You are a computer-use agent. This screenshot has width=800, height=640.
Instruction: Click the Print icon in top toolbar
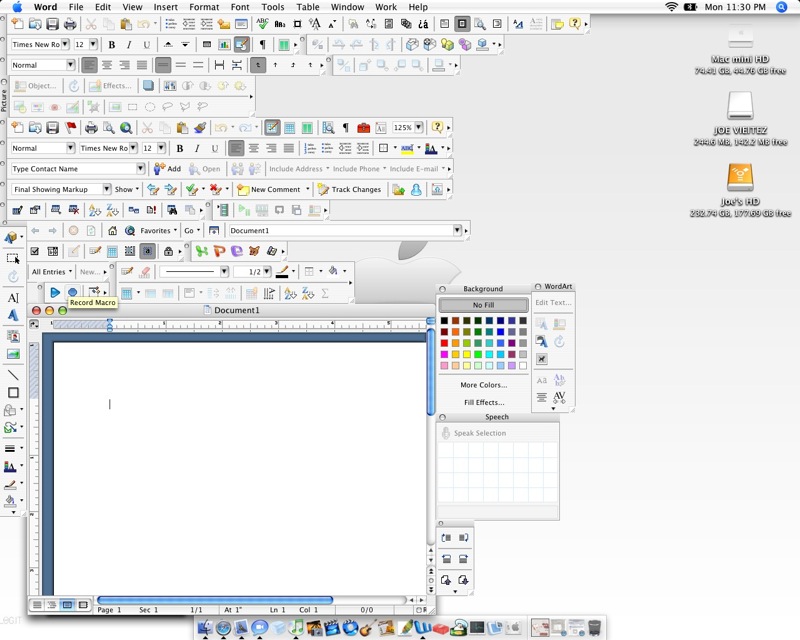(70, 23)
